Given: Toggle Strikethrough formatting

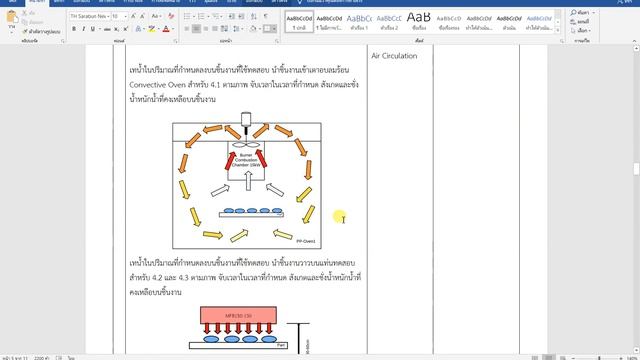Looking at the screenshot, I should point(107,29).
